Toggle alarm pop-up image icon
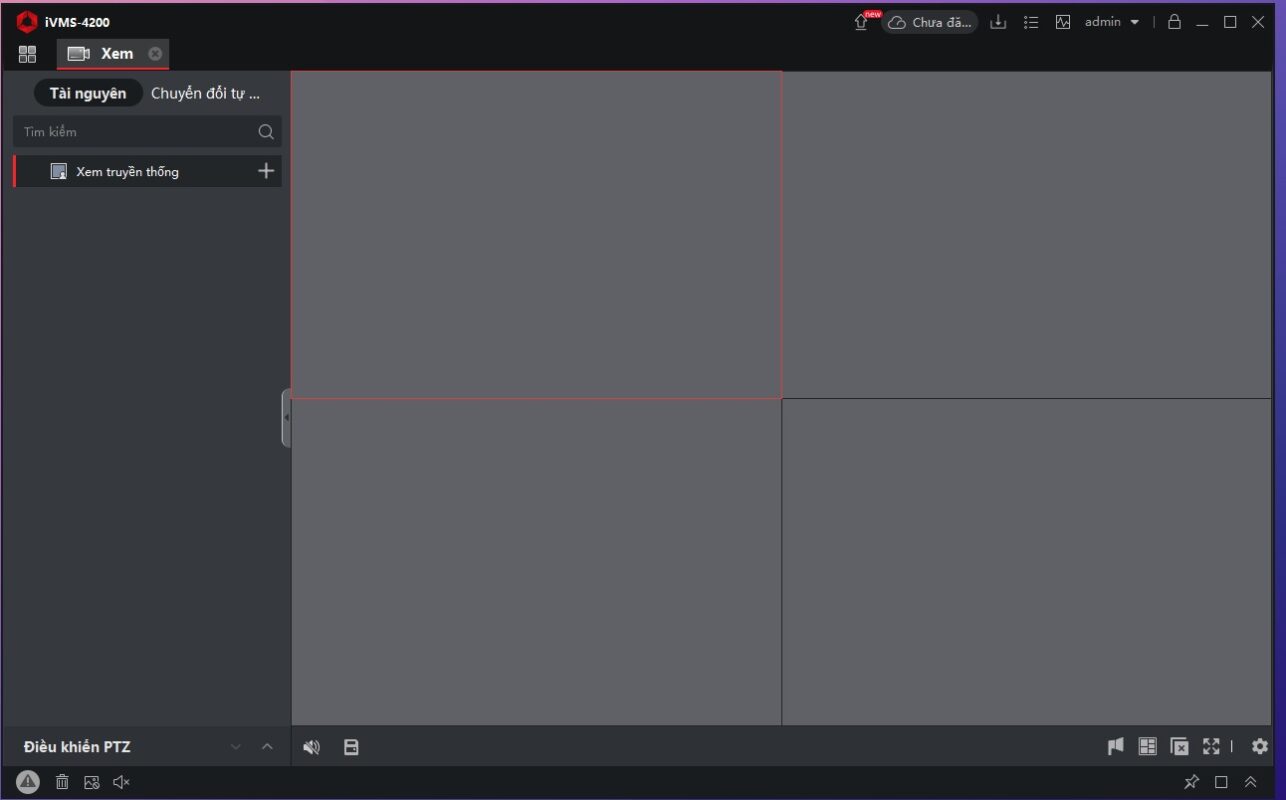 point(92,782)
